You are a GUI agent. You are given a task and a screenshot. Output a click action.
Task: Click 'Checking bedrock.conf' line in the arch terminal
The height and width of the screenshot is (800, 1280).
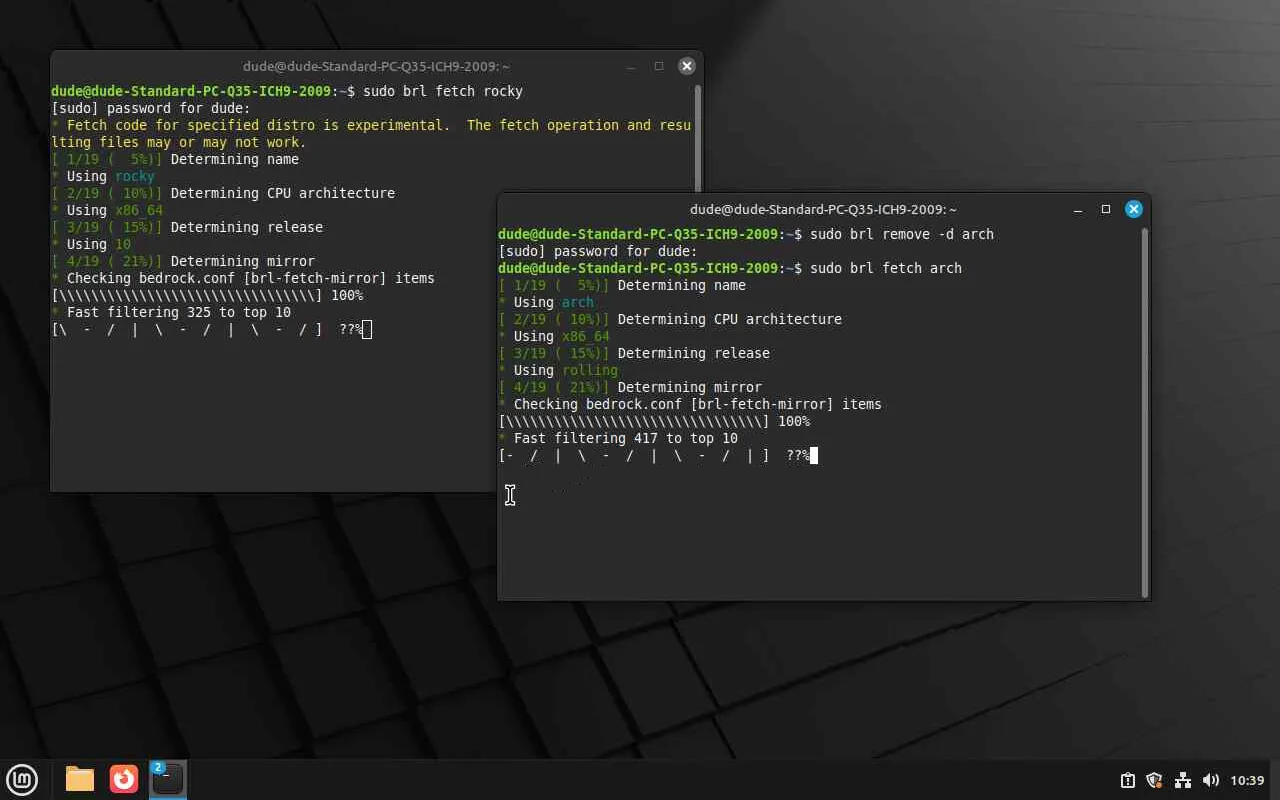[x=690, y=404]
